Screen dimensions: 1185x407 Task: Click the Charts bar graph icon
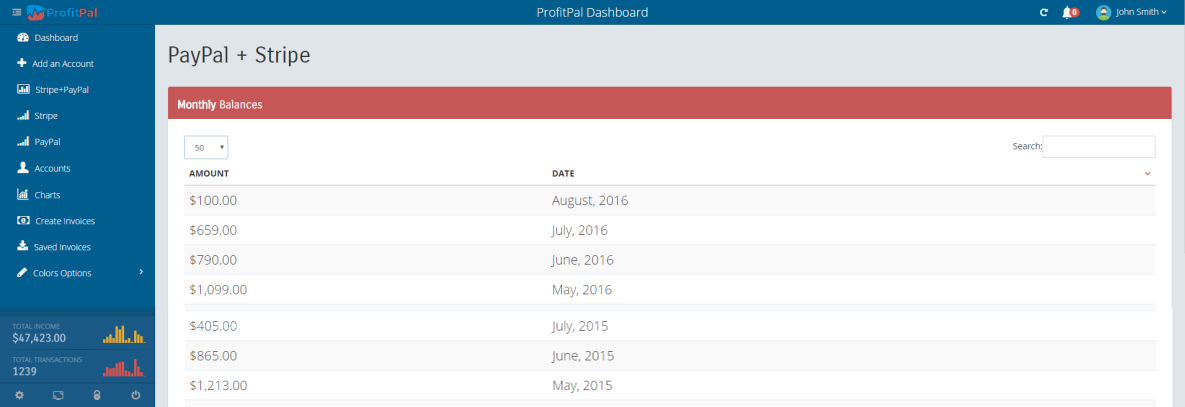click(x=23, y=194)
